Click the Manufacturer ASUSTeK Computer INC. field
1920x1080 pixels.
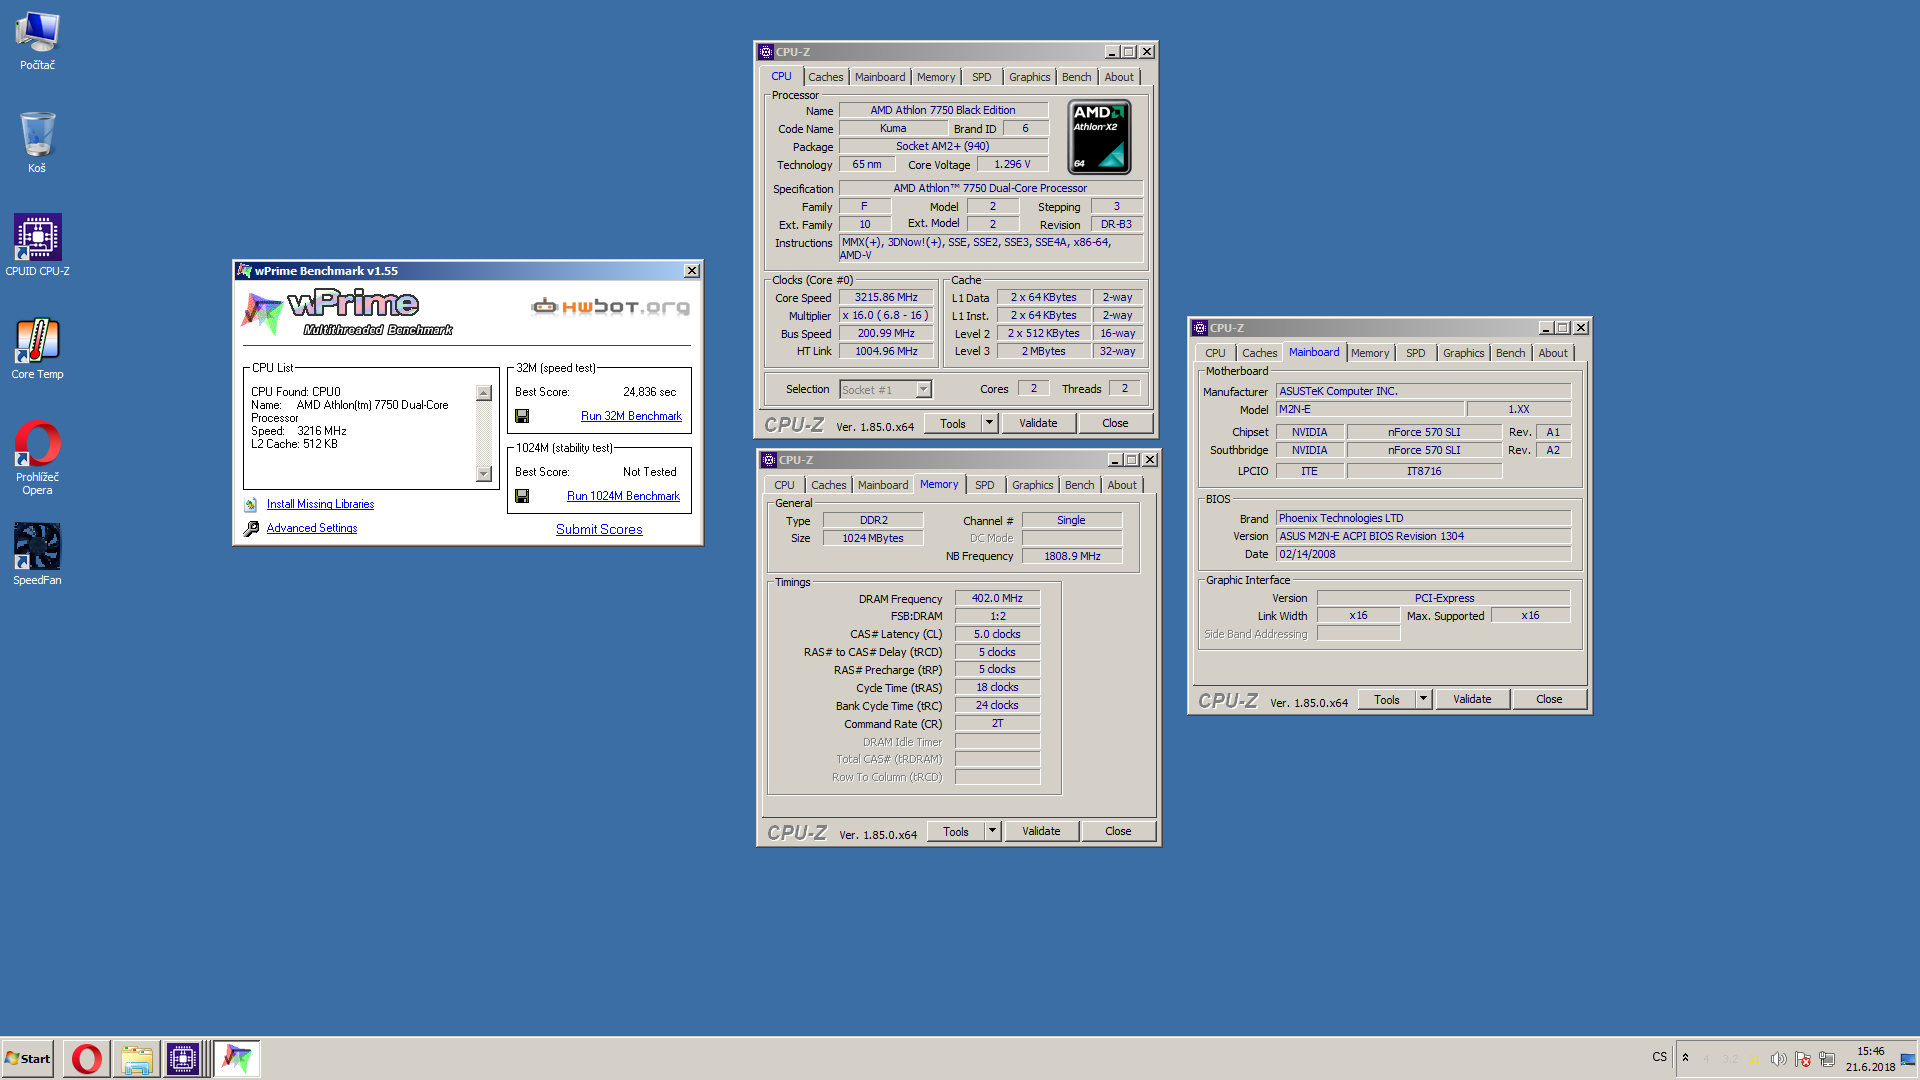point(1423,391)
